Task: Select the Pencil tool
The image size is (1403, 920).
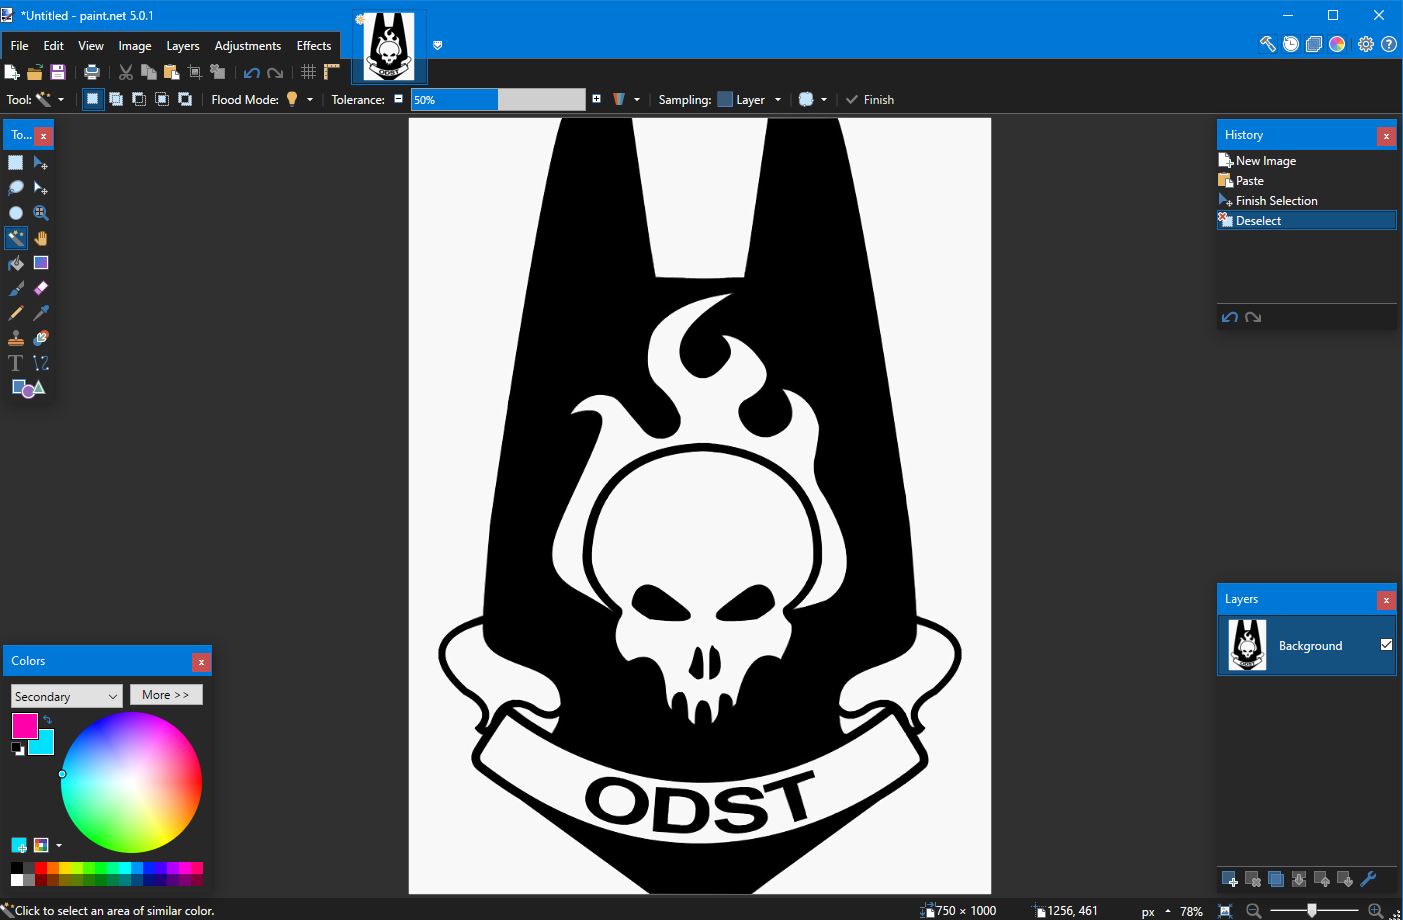Action: (16, 313)
